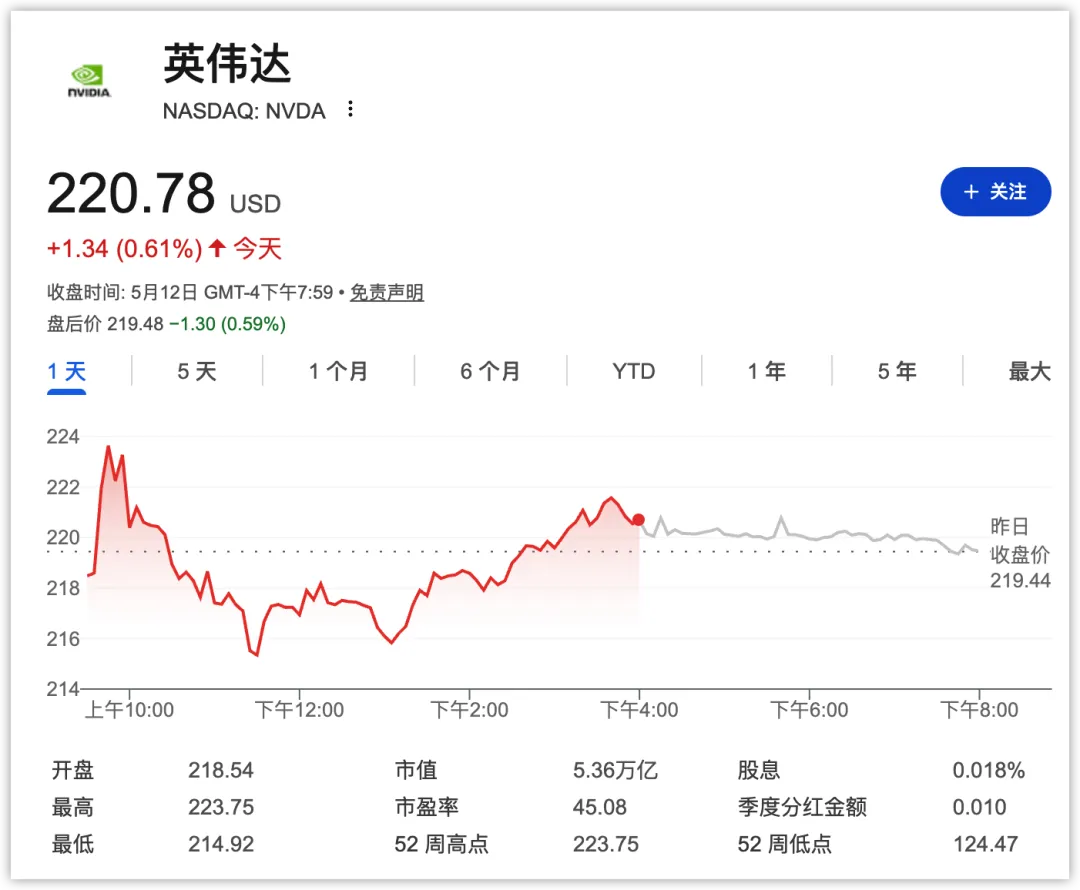The image size is (1080, 890).
Task: Click the red up arrow beside 今天
Action: point(217,248)
